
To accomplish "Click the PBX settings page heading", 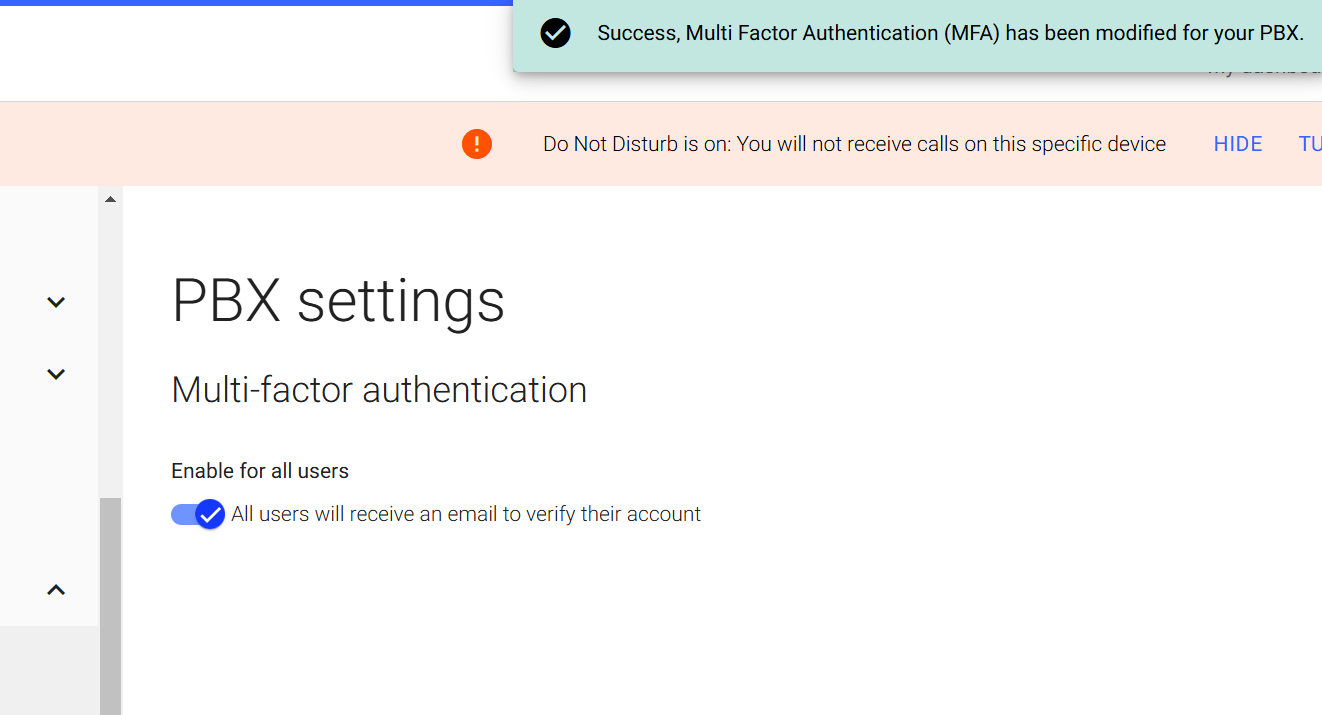I will click(338, 300).
